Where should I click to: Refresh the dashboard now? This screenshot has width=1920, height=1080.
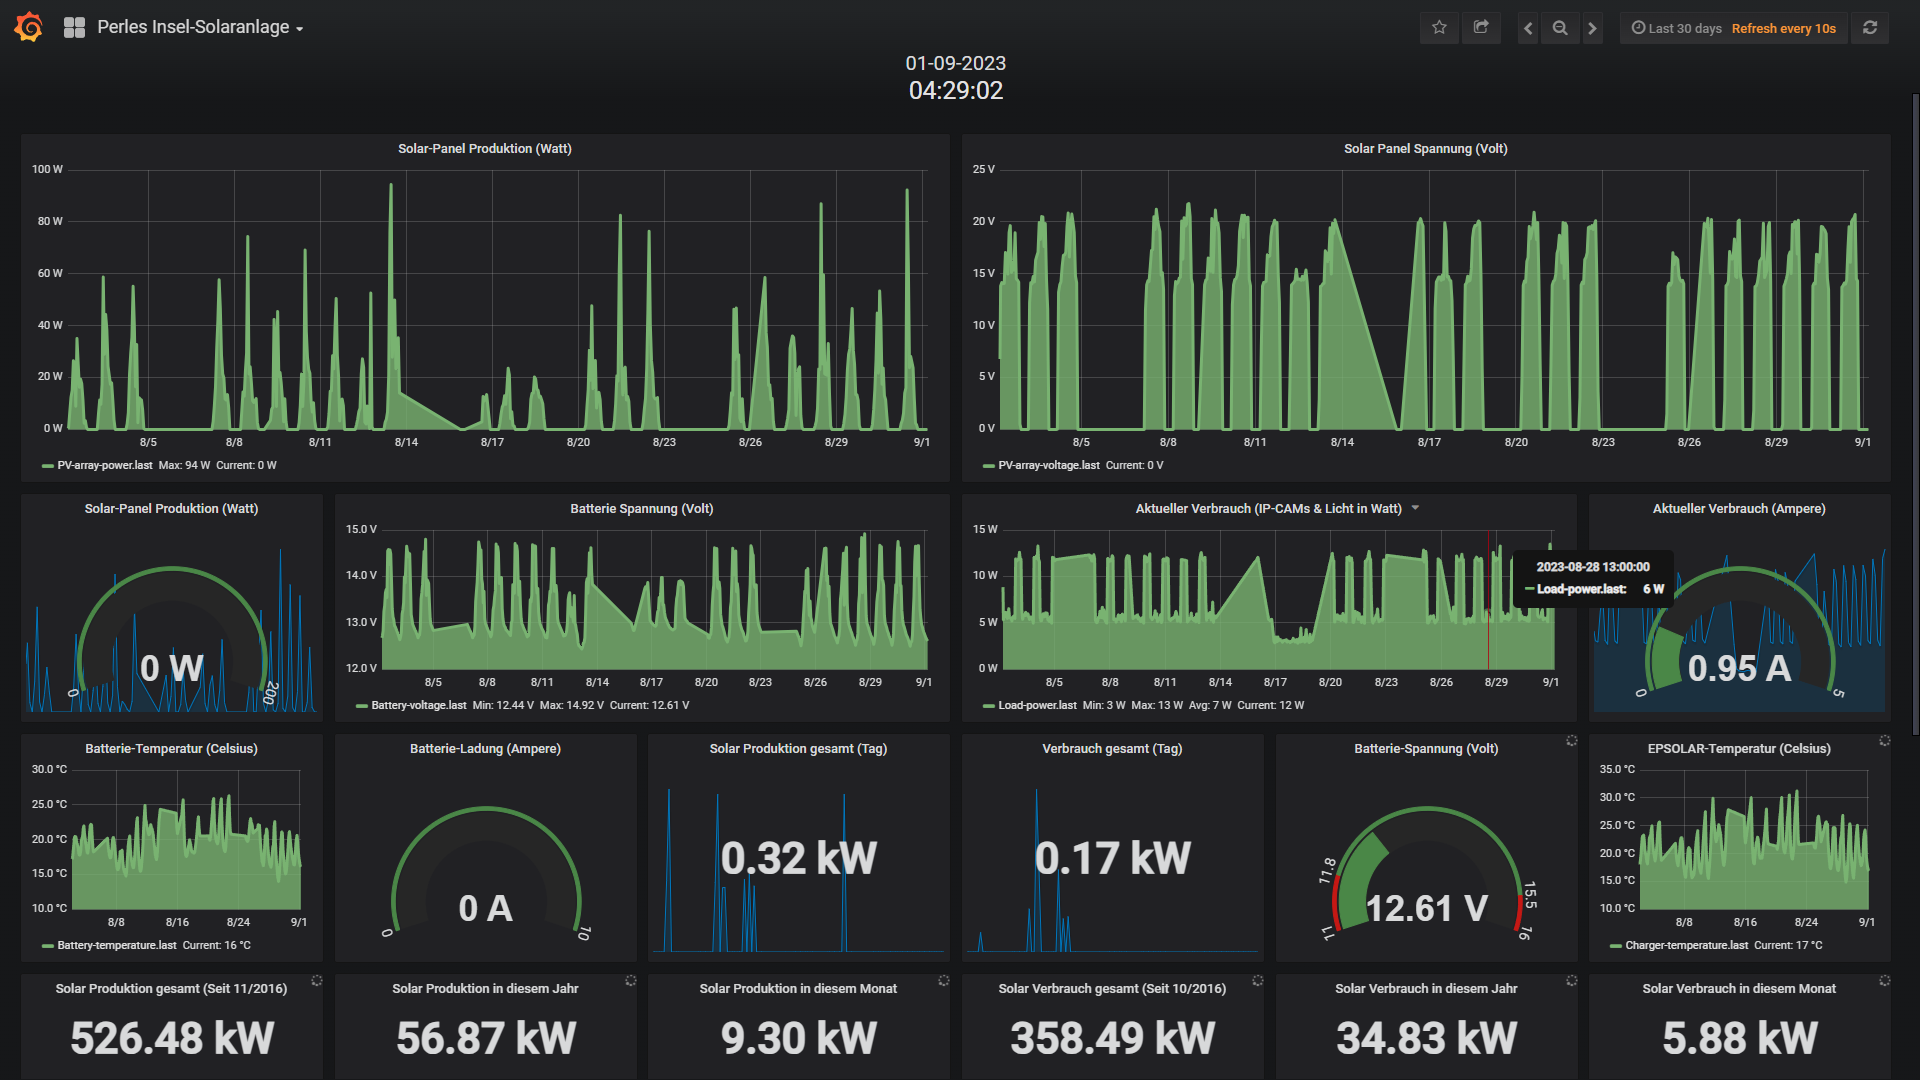tap(1870, 28)
